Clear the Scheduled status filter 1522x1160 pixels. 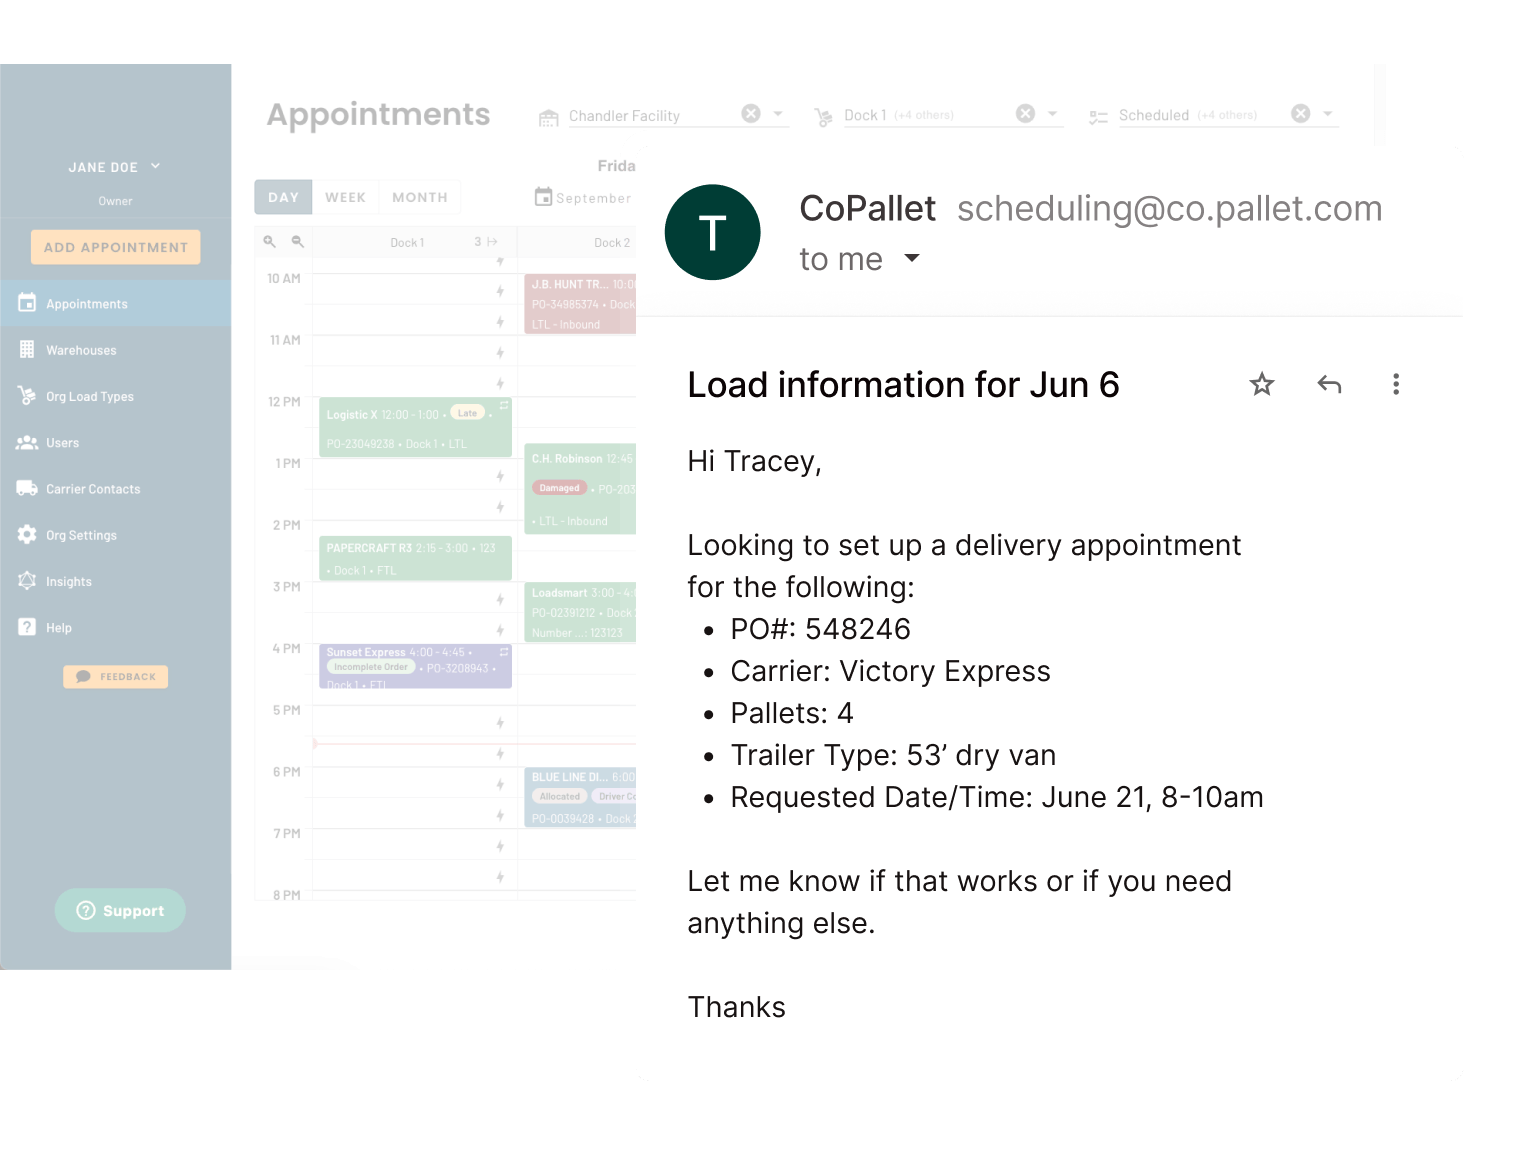1300,113
